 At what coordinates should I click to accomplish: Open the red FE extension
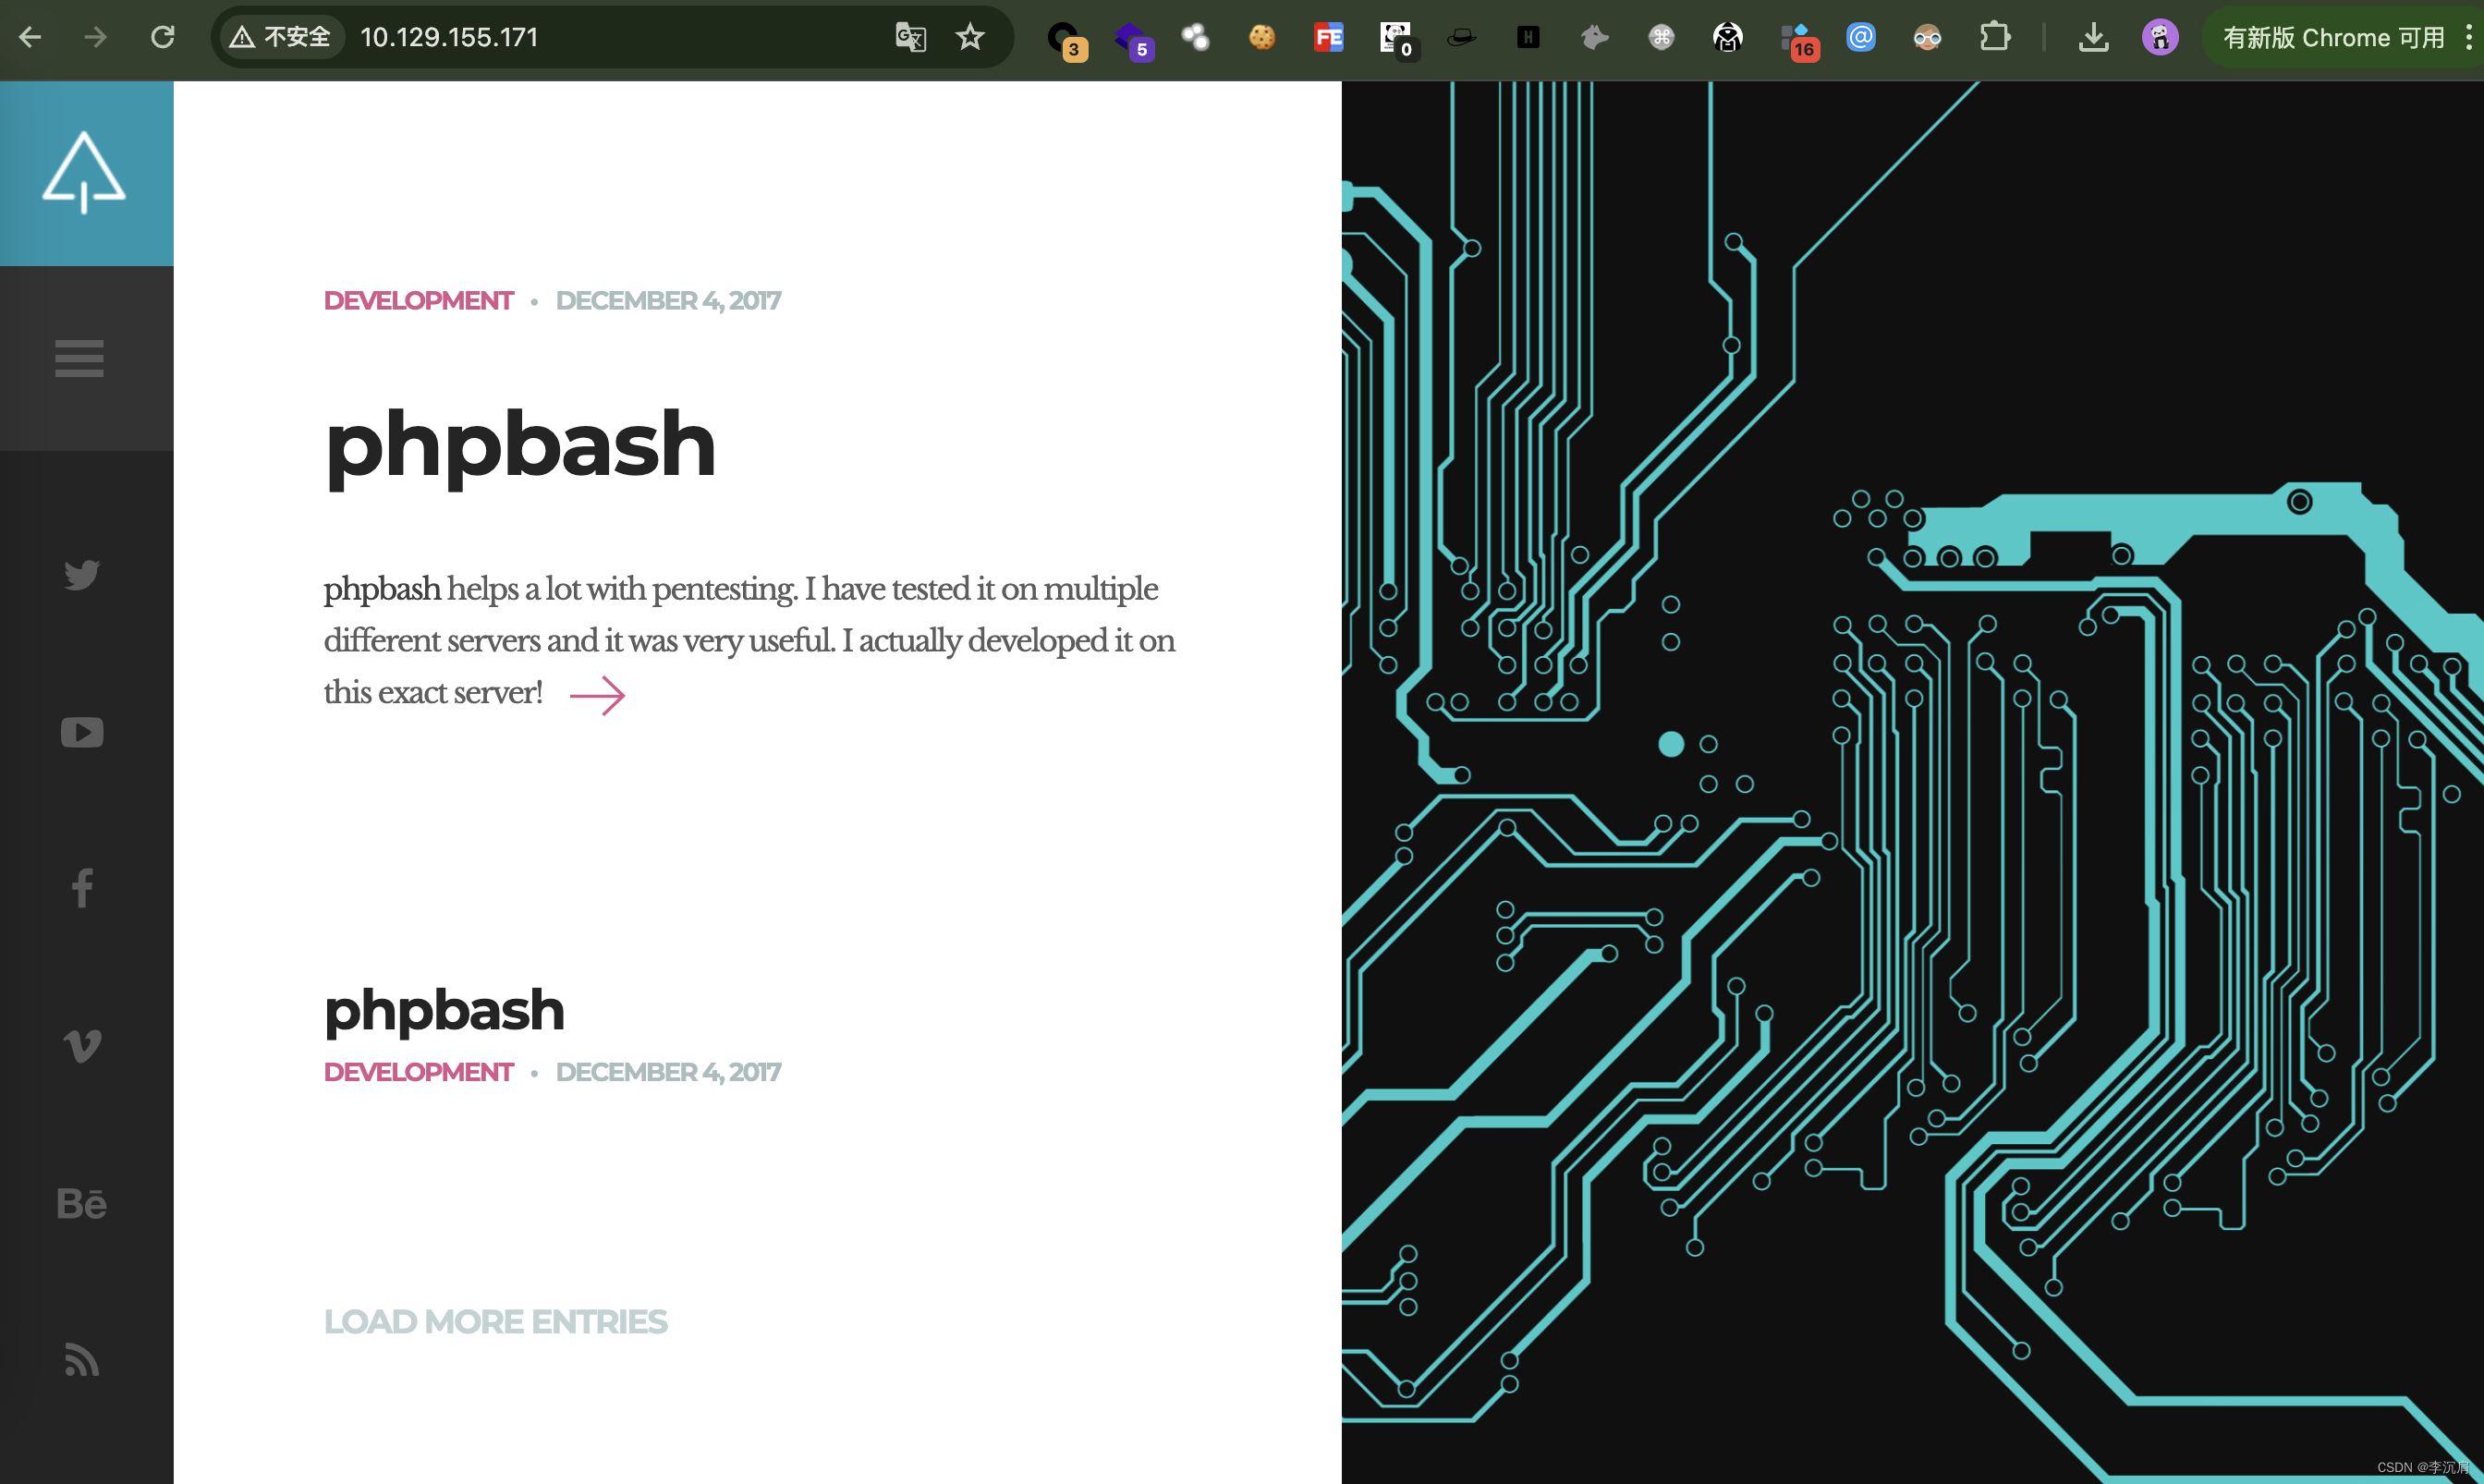(x=1328, y=38)
